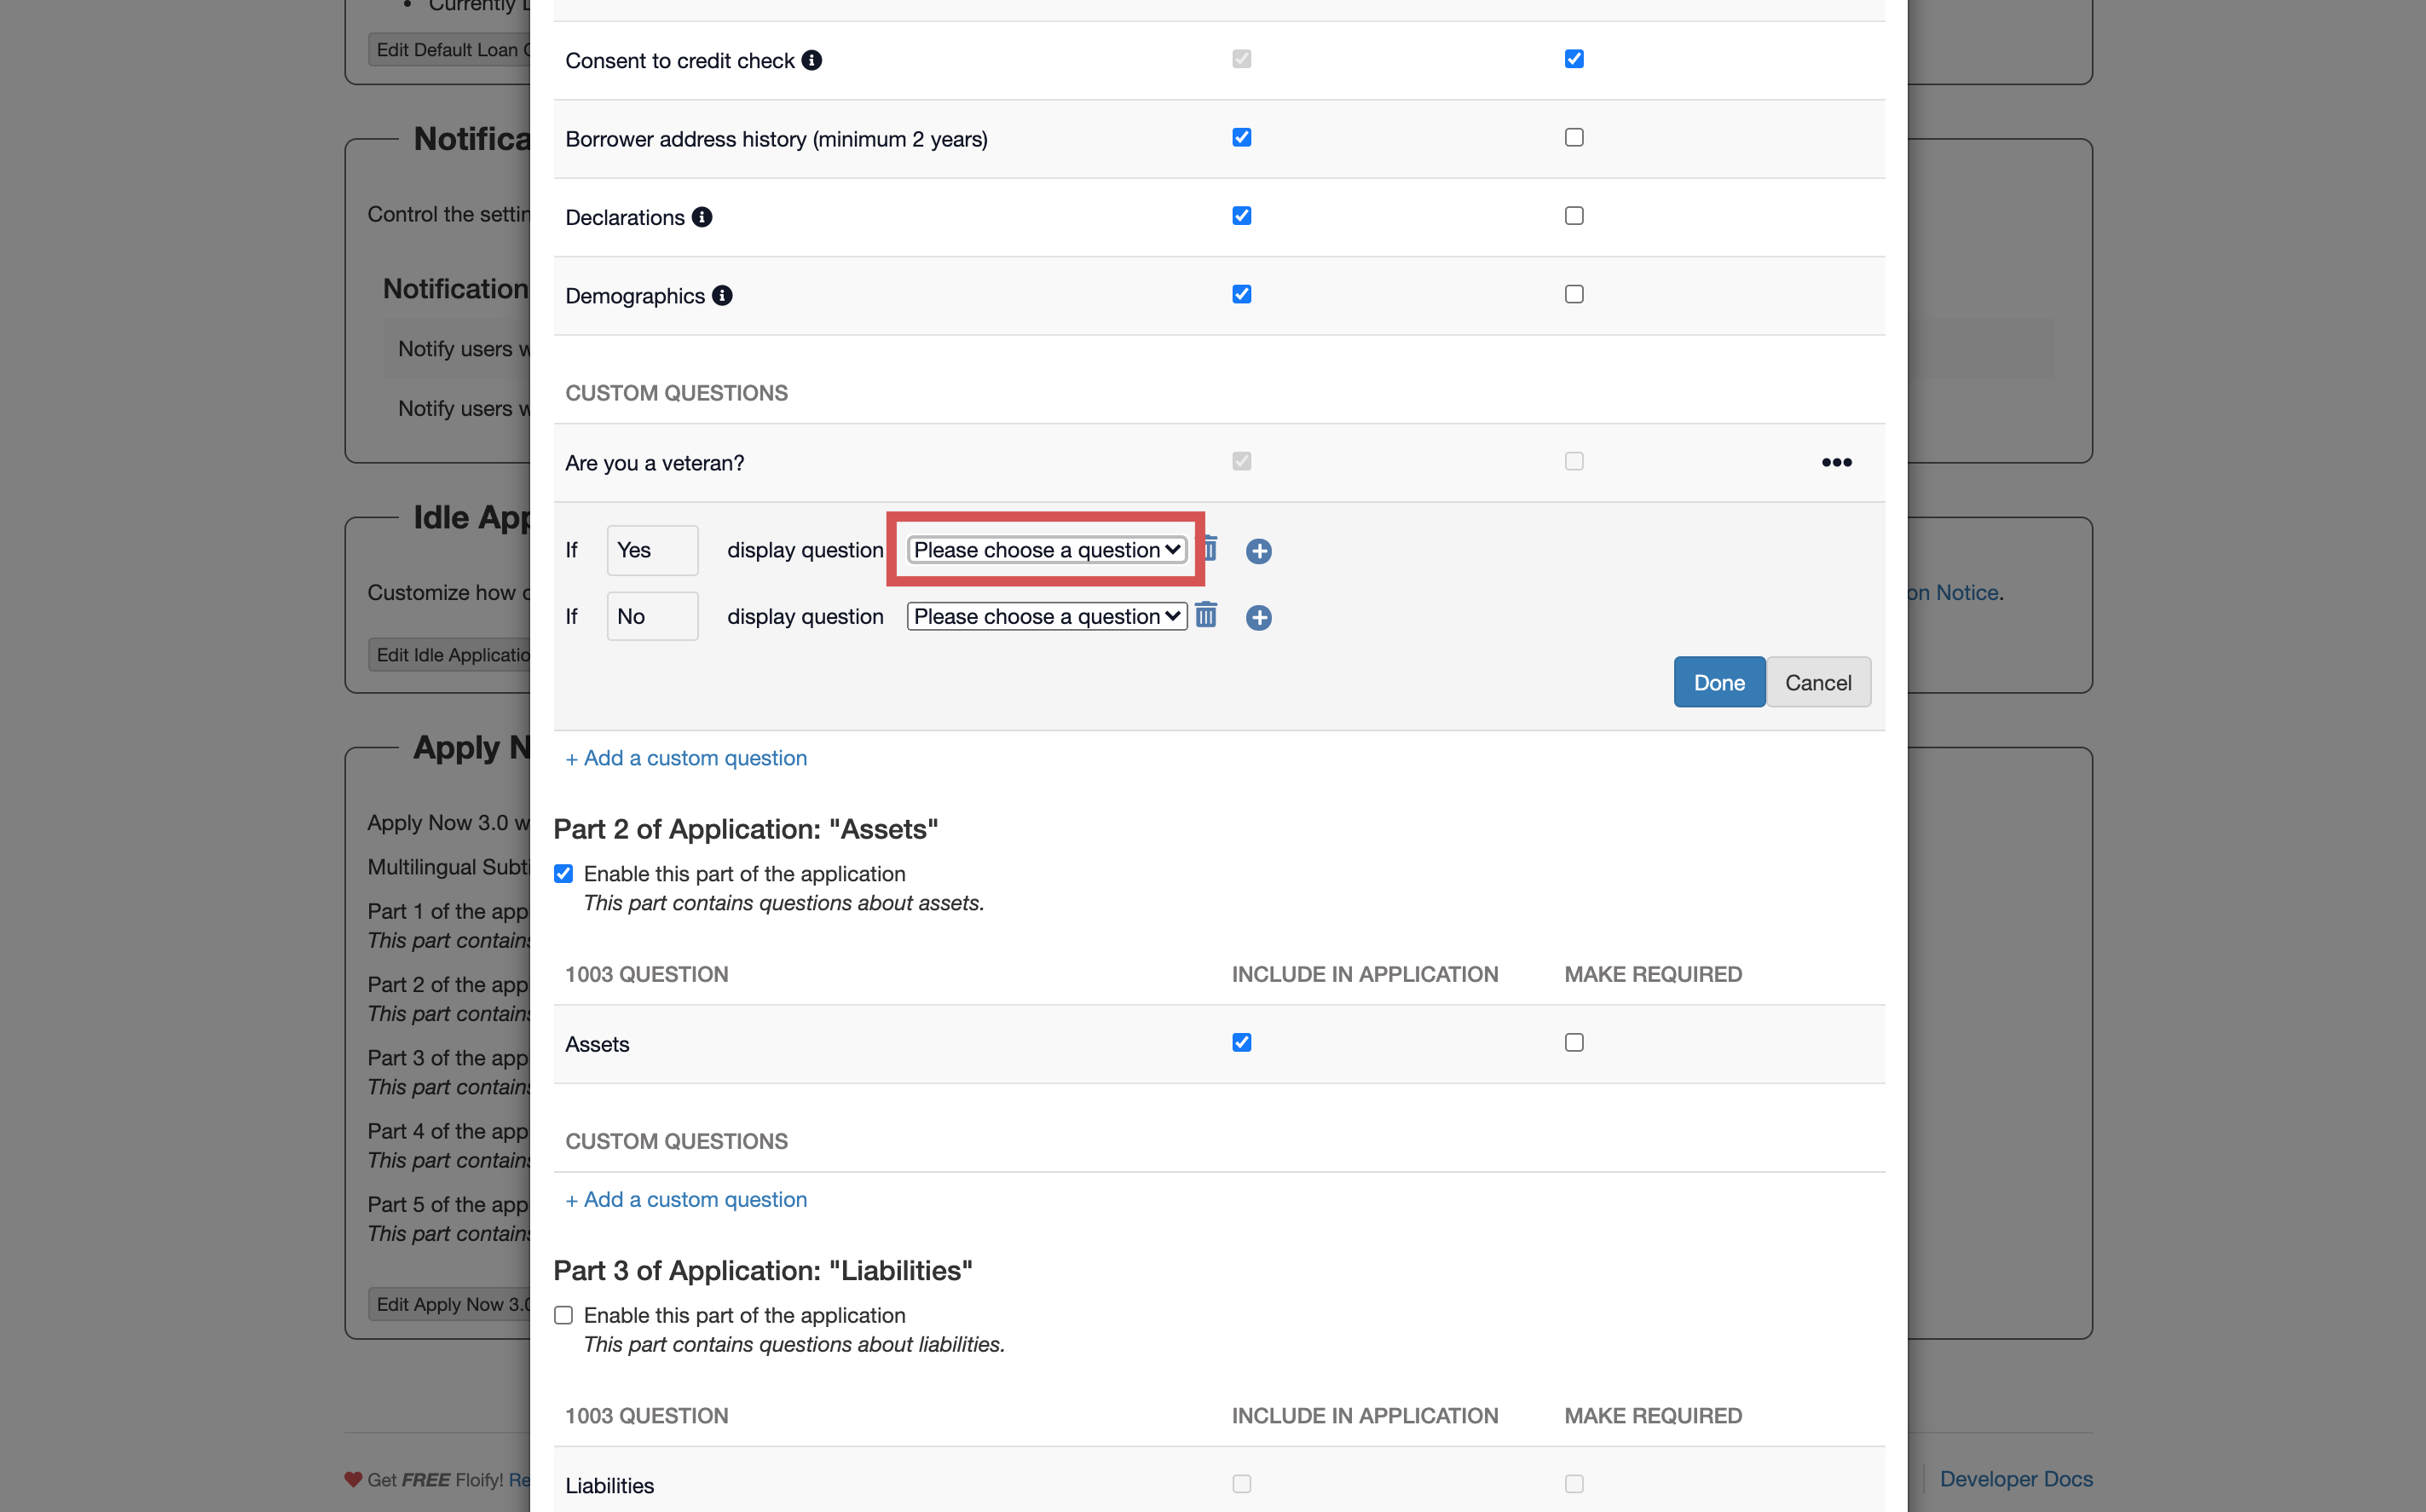
Task: Add a custom question under Assets
Action: click(686, 1199)
